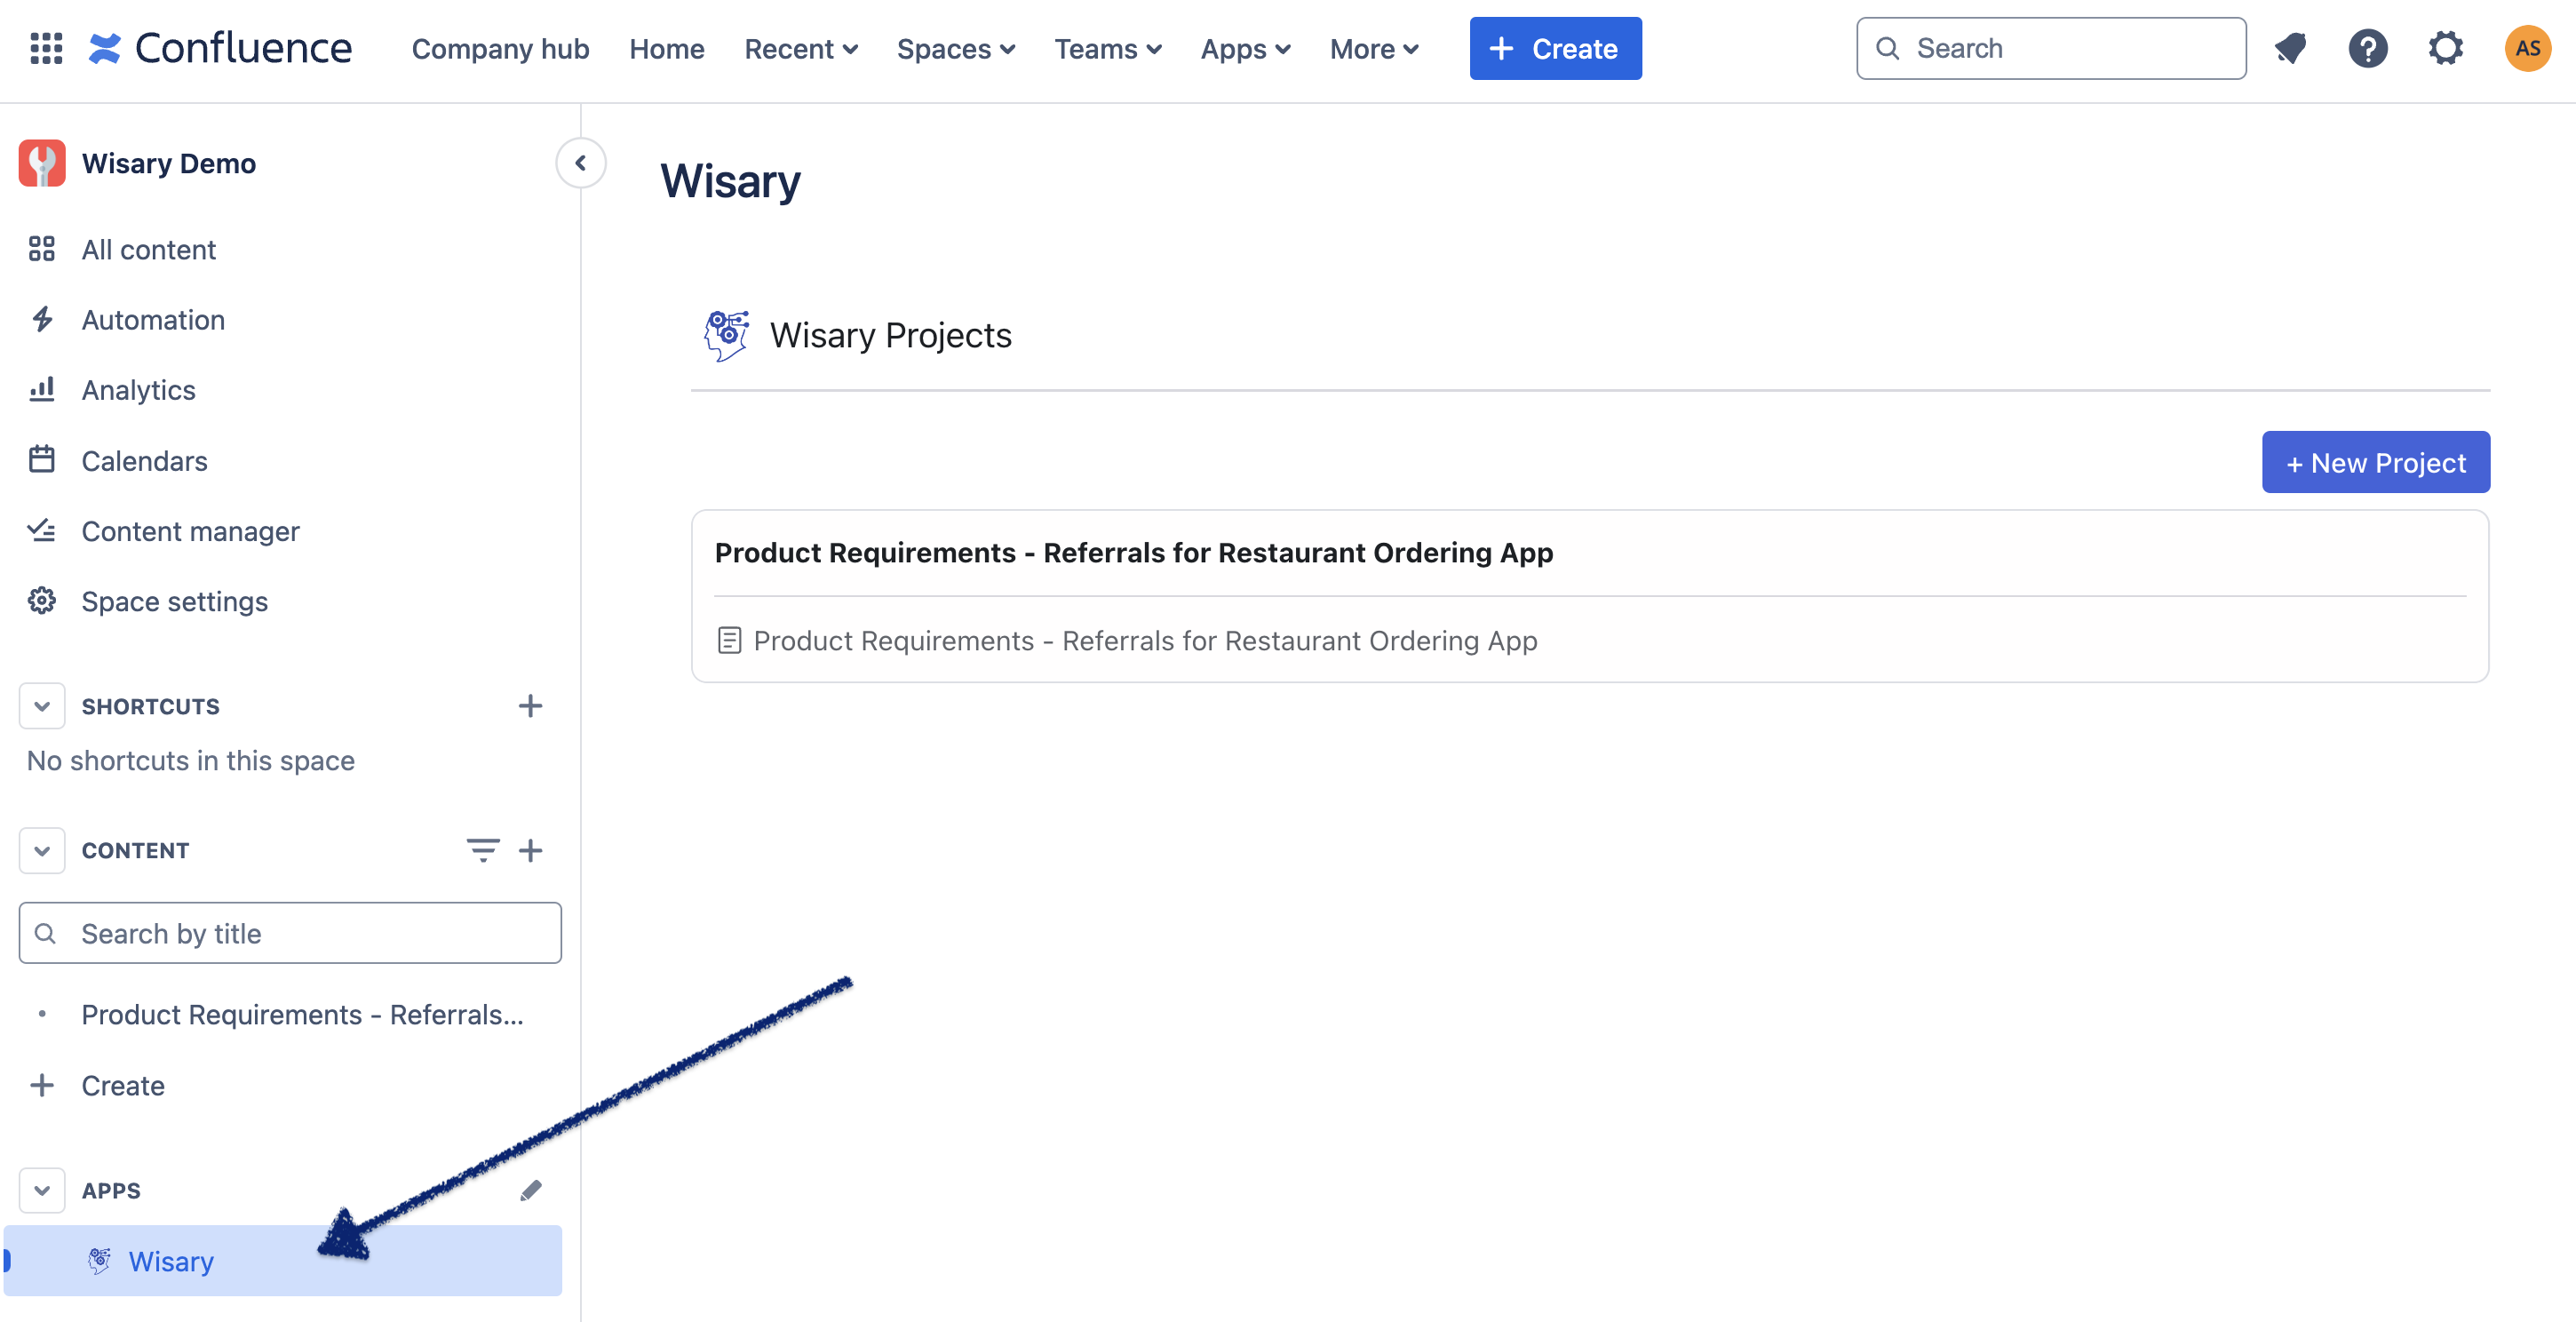This screenshot has width=2576, height=1322.
Task: Expand the CONTENT section collapse toggle
Action: point(41,848)
